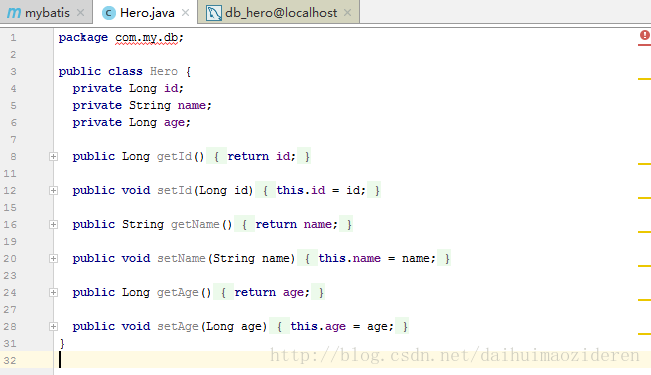This screenshot has height=375, width=651.
Task: Click the getName method name
Action: [195, 225]
